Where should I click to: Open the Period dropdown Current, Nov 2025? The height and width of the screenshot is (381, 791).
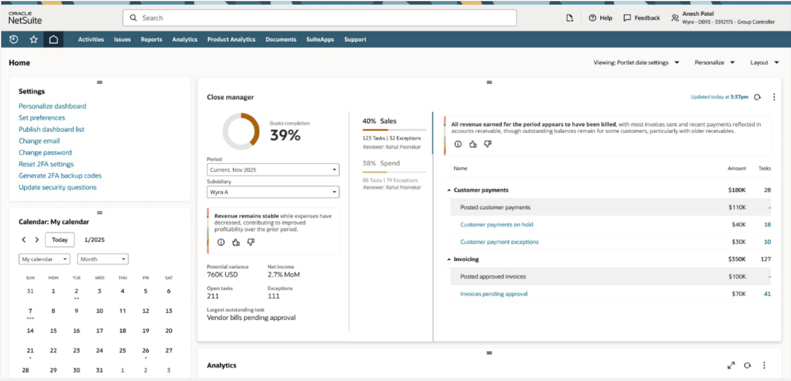tap(273, 170)
